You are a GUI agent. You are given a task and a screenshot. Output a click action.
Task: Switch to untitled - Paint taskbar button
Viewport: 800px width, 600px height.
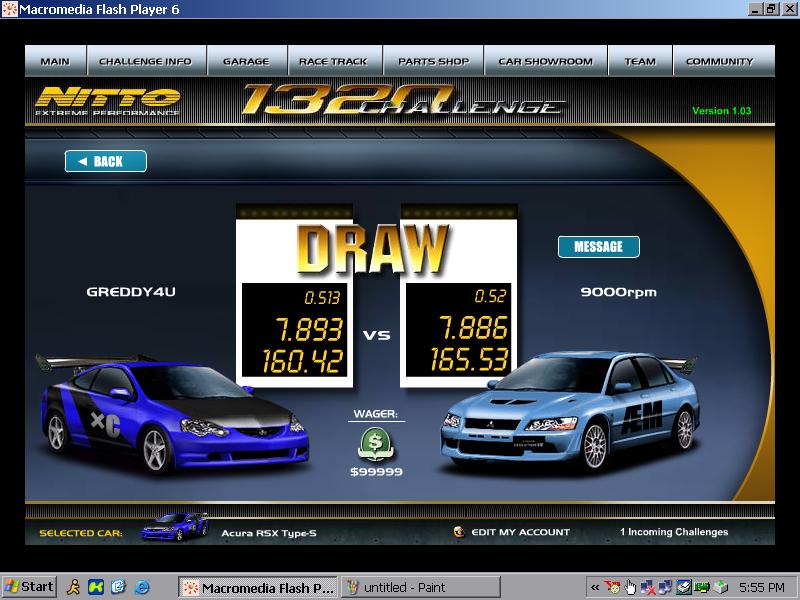coord(421,587)
